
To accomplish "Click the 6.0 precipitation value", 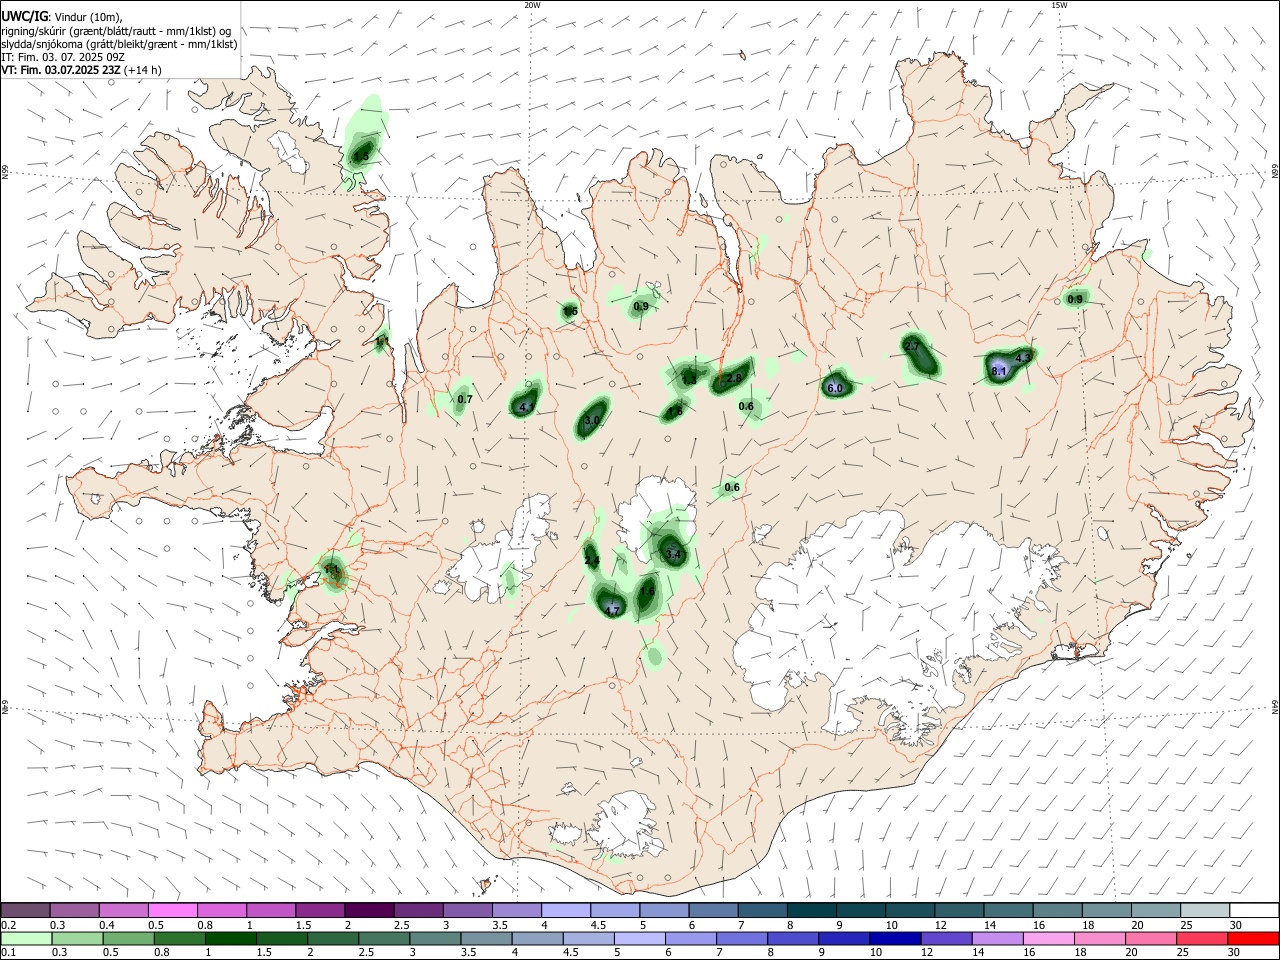I will tap(836, 388).
